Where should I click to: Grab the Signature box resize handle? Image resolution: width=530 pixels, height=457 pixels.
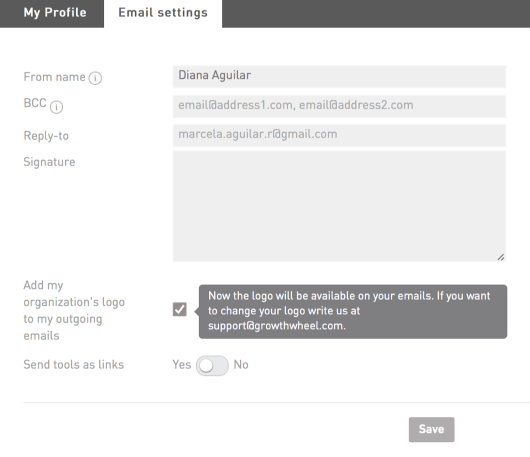click(x=501, y=257)
